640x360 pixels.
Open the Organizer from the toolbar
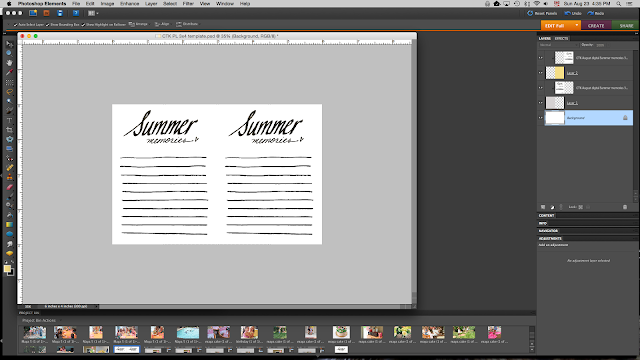[33, 13]
